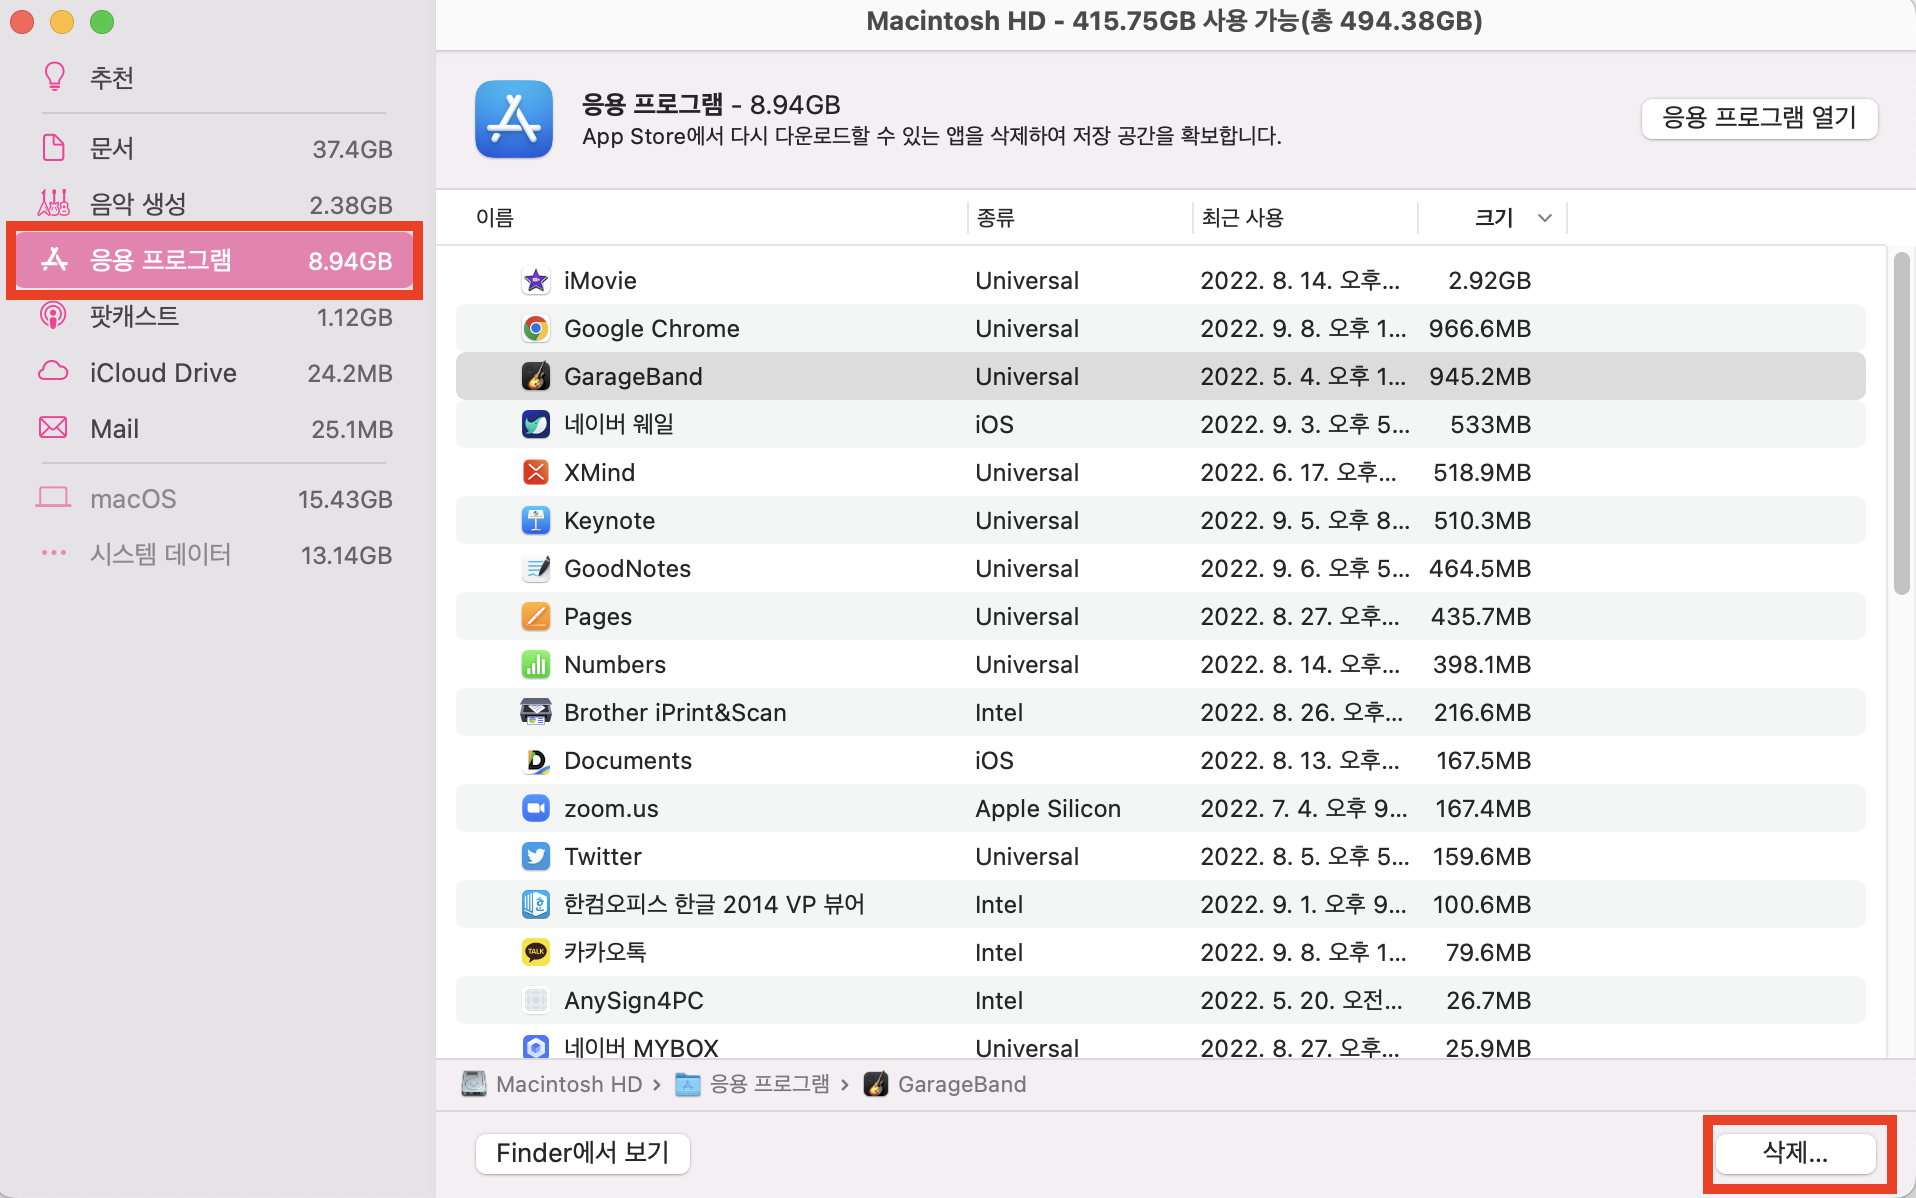This screenshot has width=1916, height=1198.
Task: Click 2.92GB size of iMovie
Action: pyautogui.click(x=1490, y=281)
